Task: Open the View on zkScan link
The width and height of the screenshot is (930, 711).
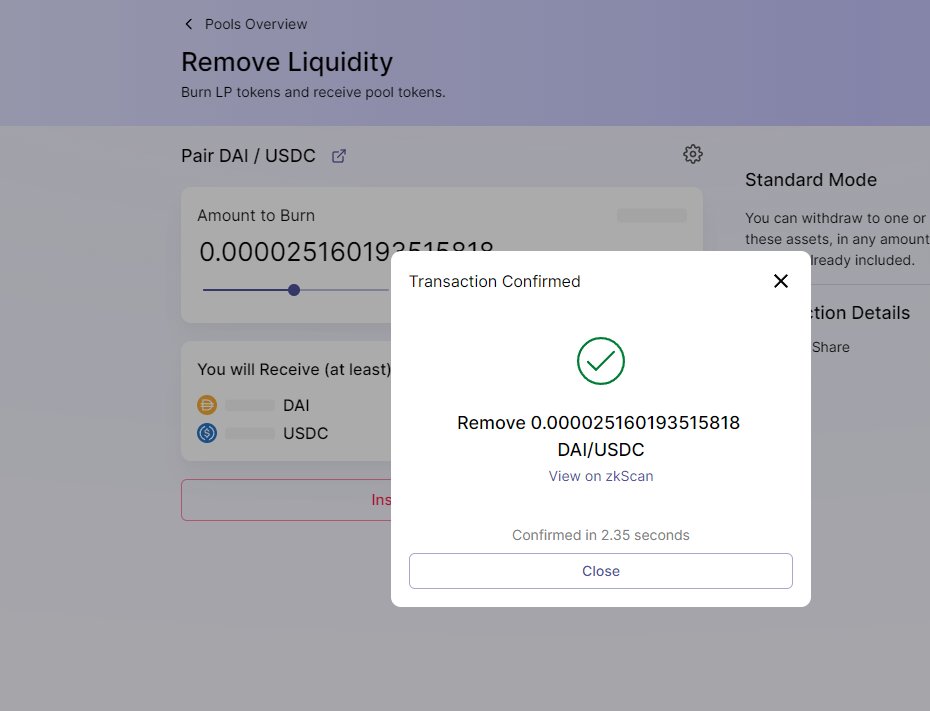Action: click(x=600, y=476)
